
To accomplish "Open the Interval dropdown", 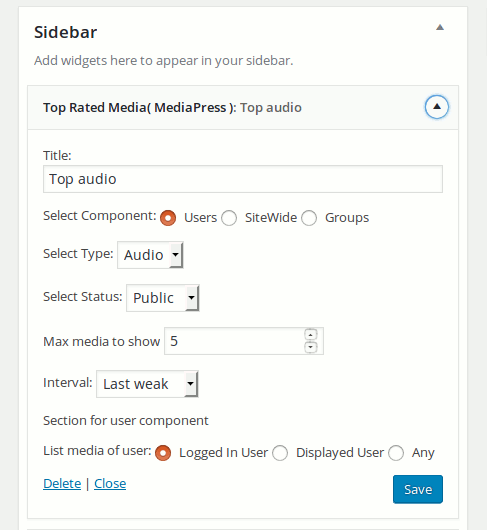I will [x=147, y=384].
